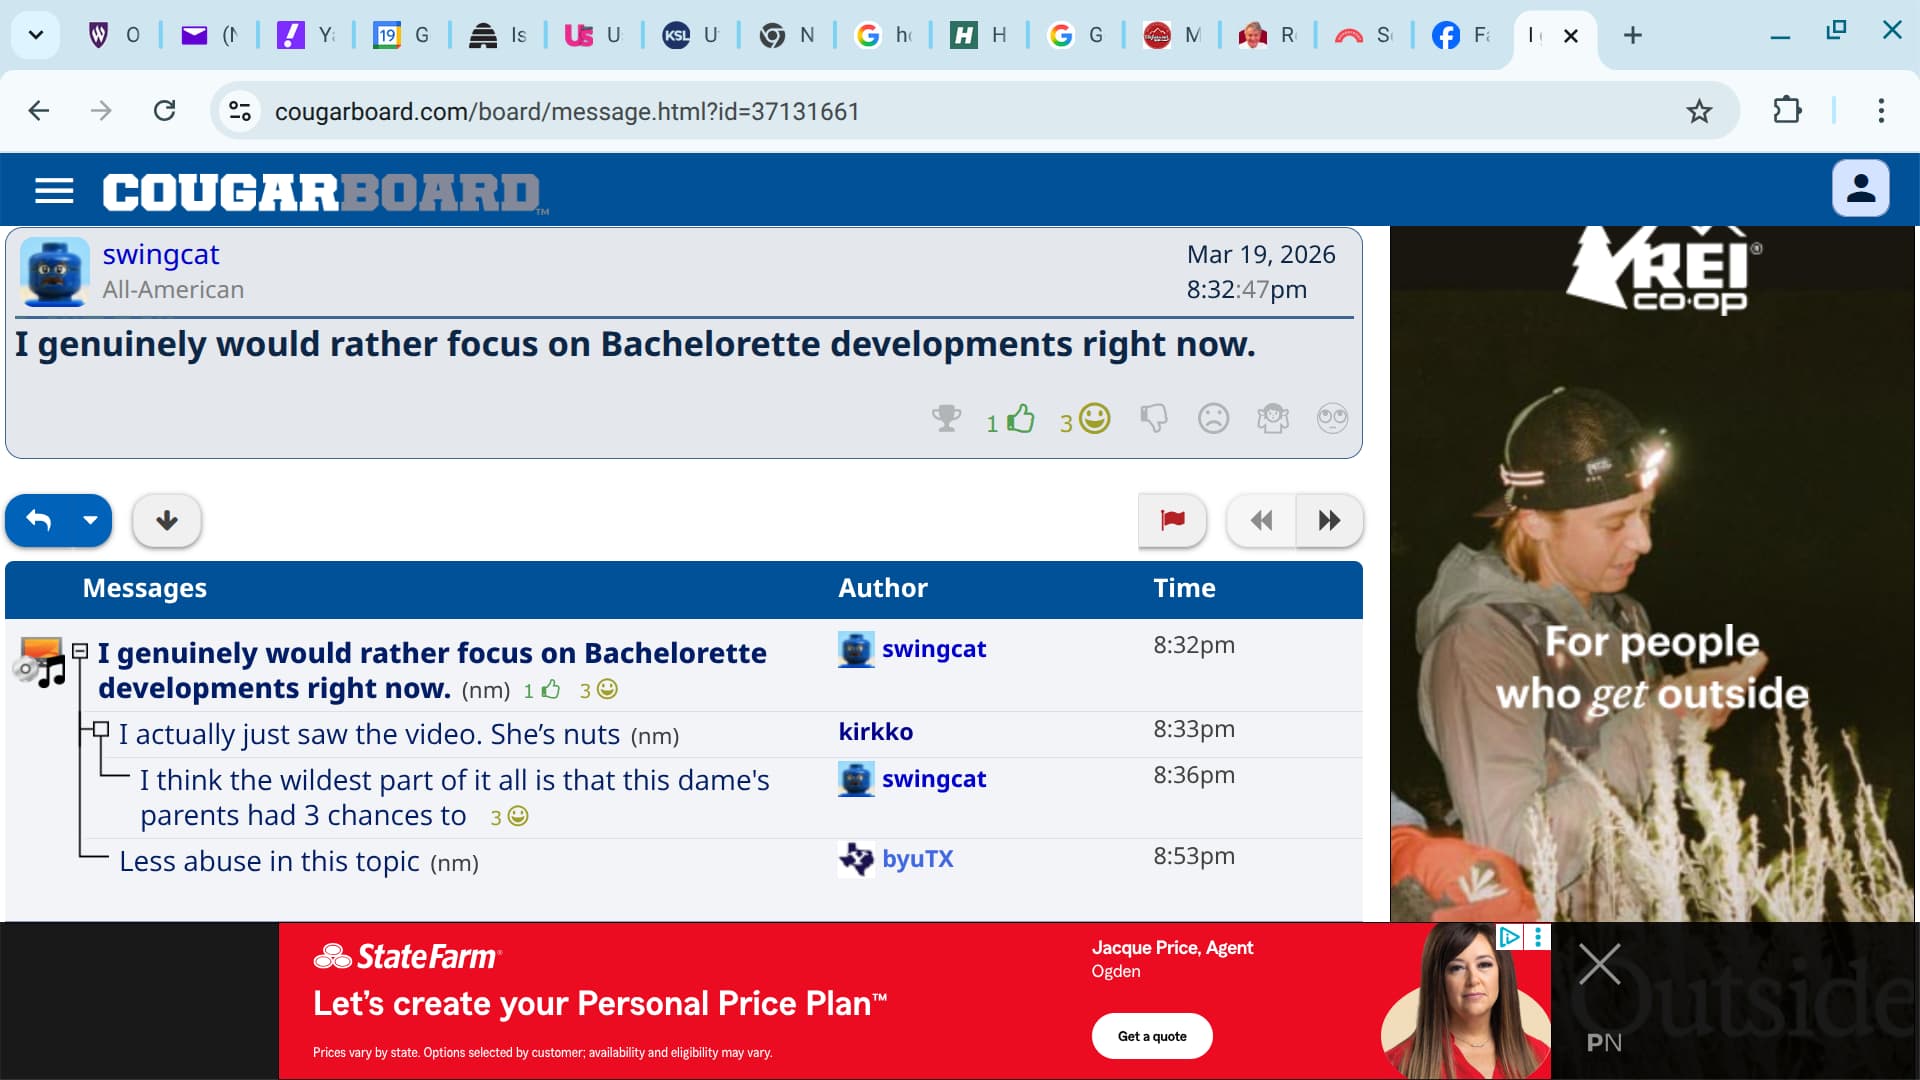The width and height of the screenshot is (1920, 1080).
Task: Collapse the top thread tree node
Action: (80, 651)
